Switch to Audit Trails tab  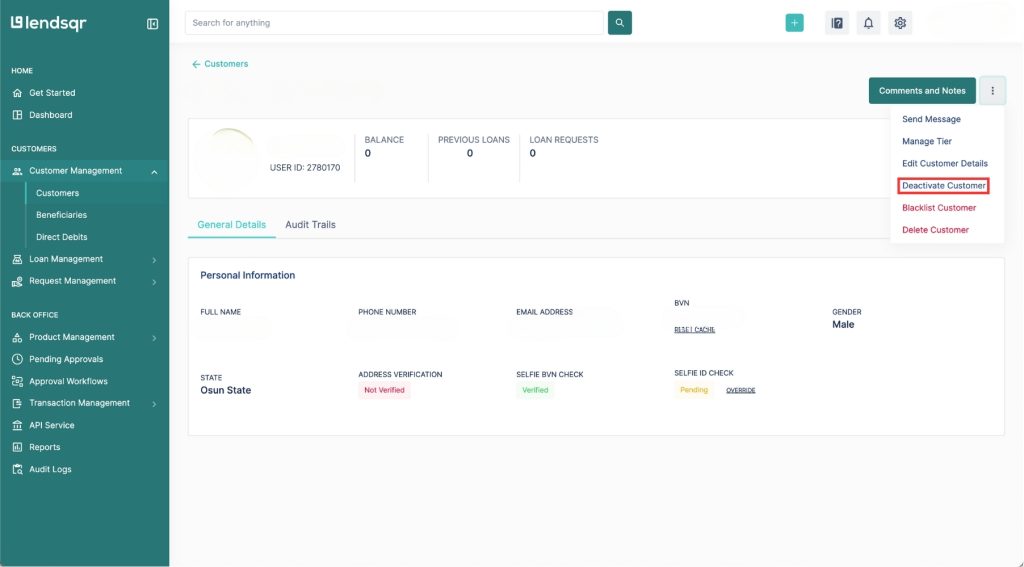coord(310,225)
